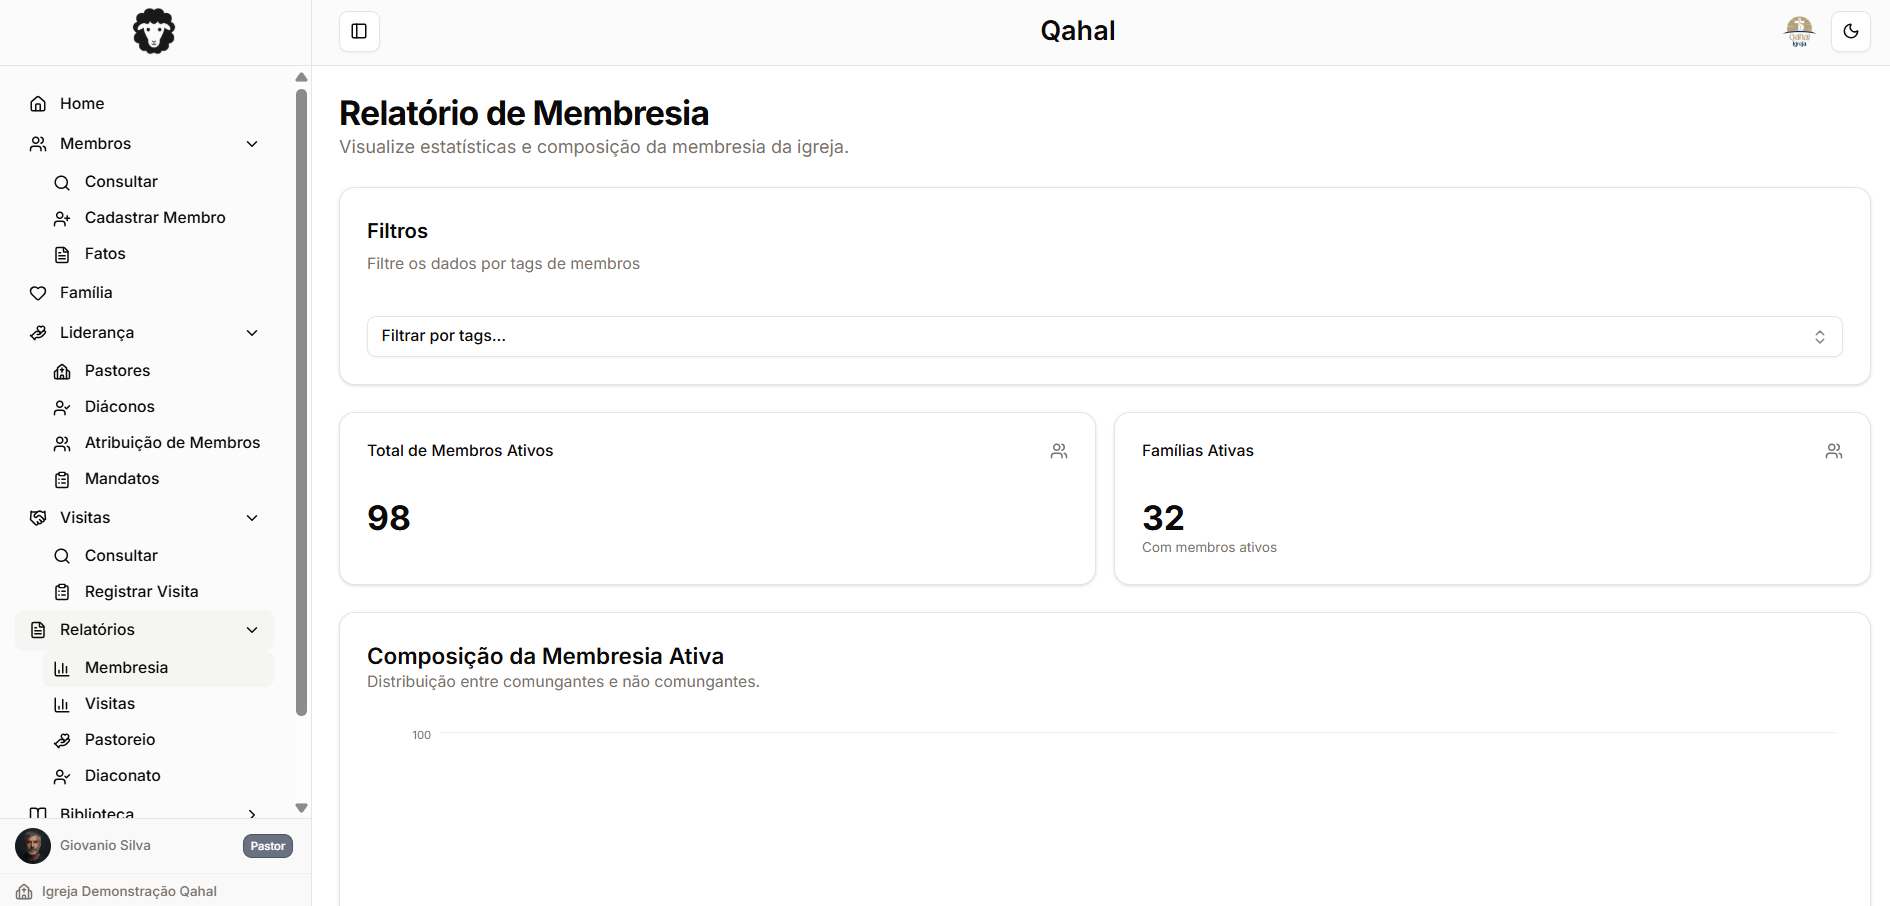Click Giovanio Silva user profile avatar
Image resolution: width=1890 pixels, height=906 pixels.
point(33,846)
